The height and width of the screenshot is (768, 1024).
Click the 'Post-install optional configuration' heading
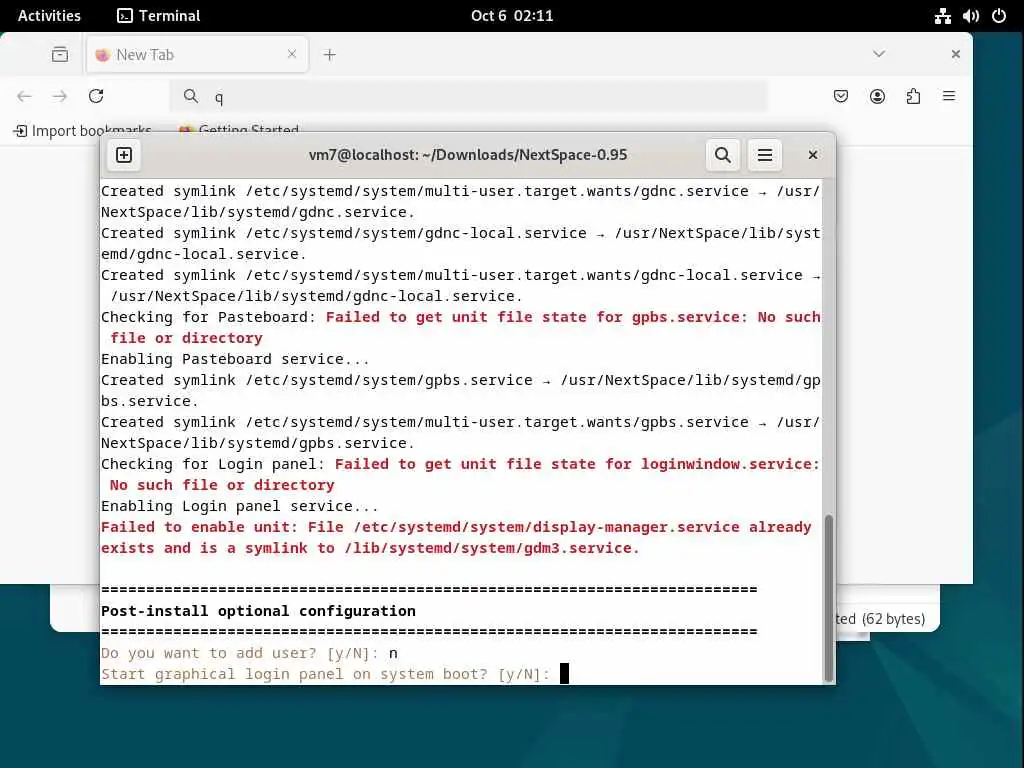(x=258, y=611)
